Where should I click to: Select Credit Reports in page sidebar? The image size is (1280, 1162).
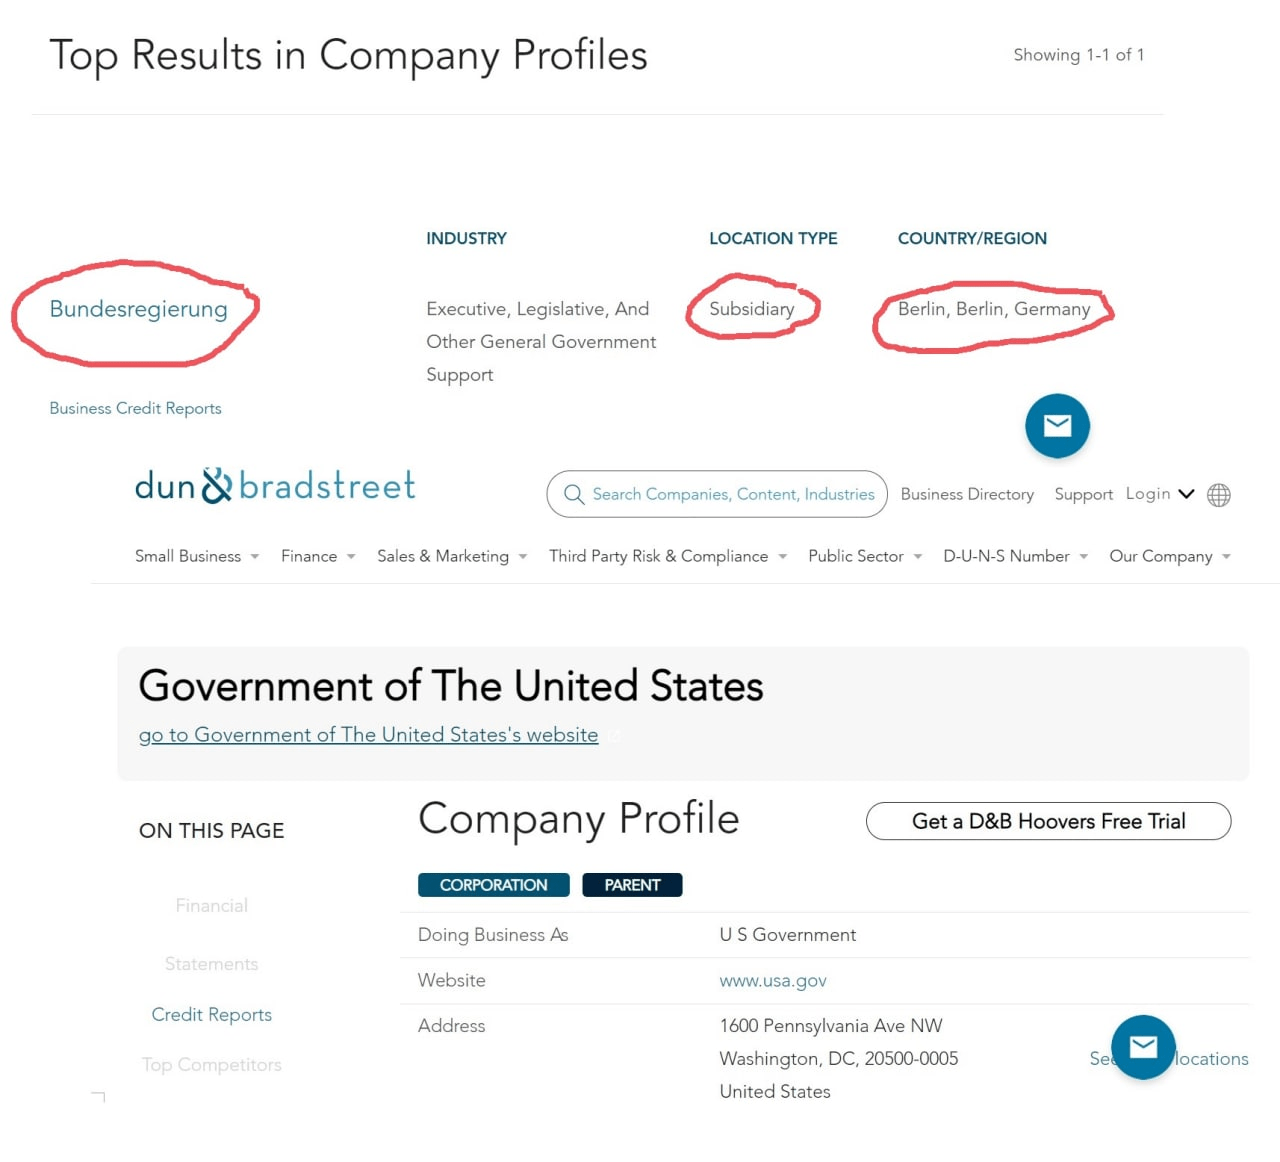coord(211,1014)
